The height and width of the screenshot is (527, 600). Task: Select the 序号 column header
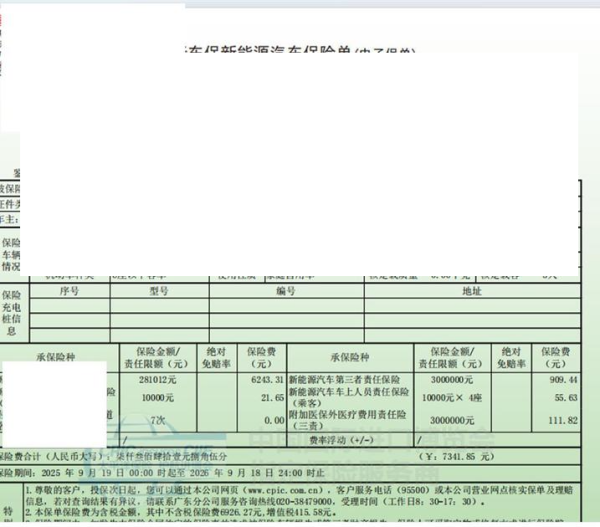tap(68, 291)
